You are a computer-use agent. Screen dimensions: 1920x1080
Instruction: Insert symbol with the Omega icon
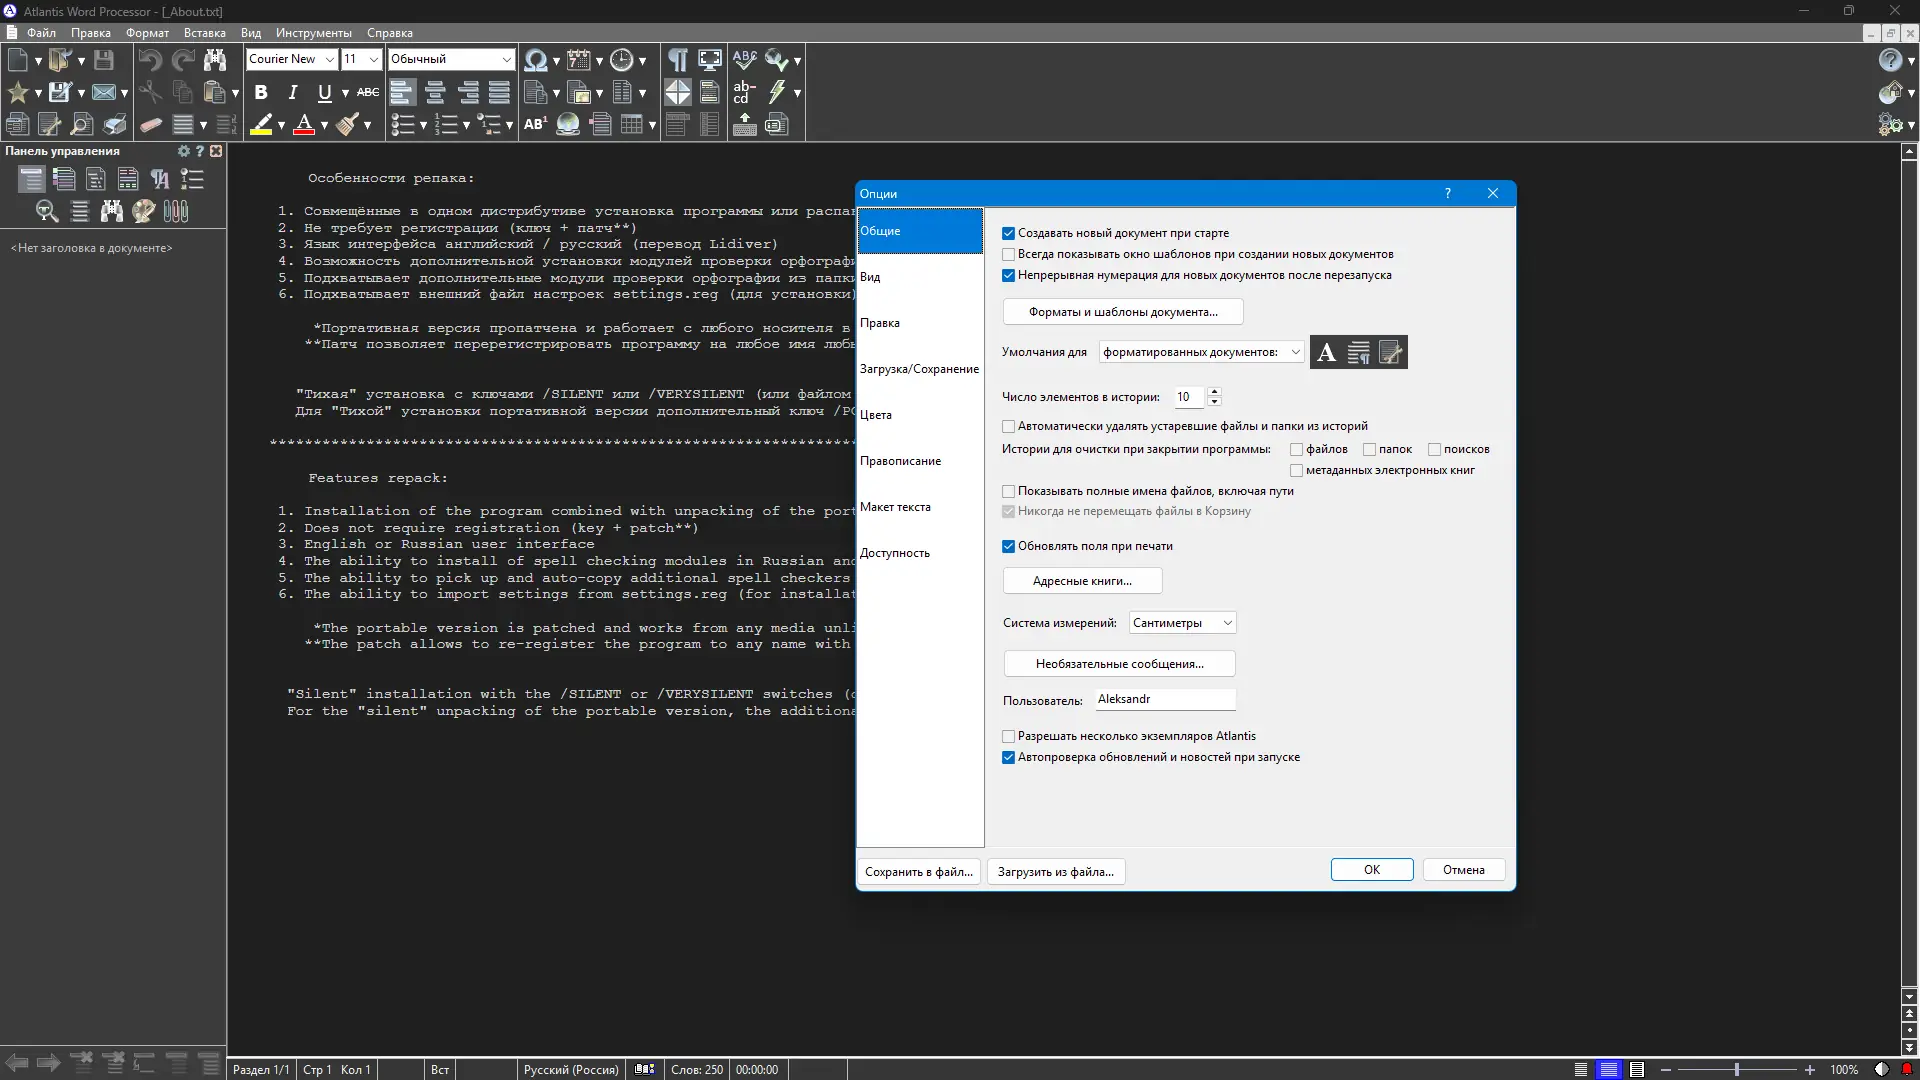pos(535,60)
